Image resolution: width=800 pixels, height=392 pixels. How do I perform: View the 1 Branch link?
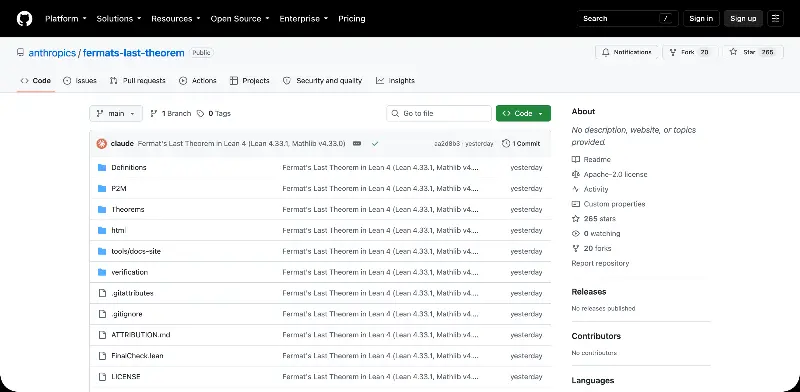point(170,113)
